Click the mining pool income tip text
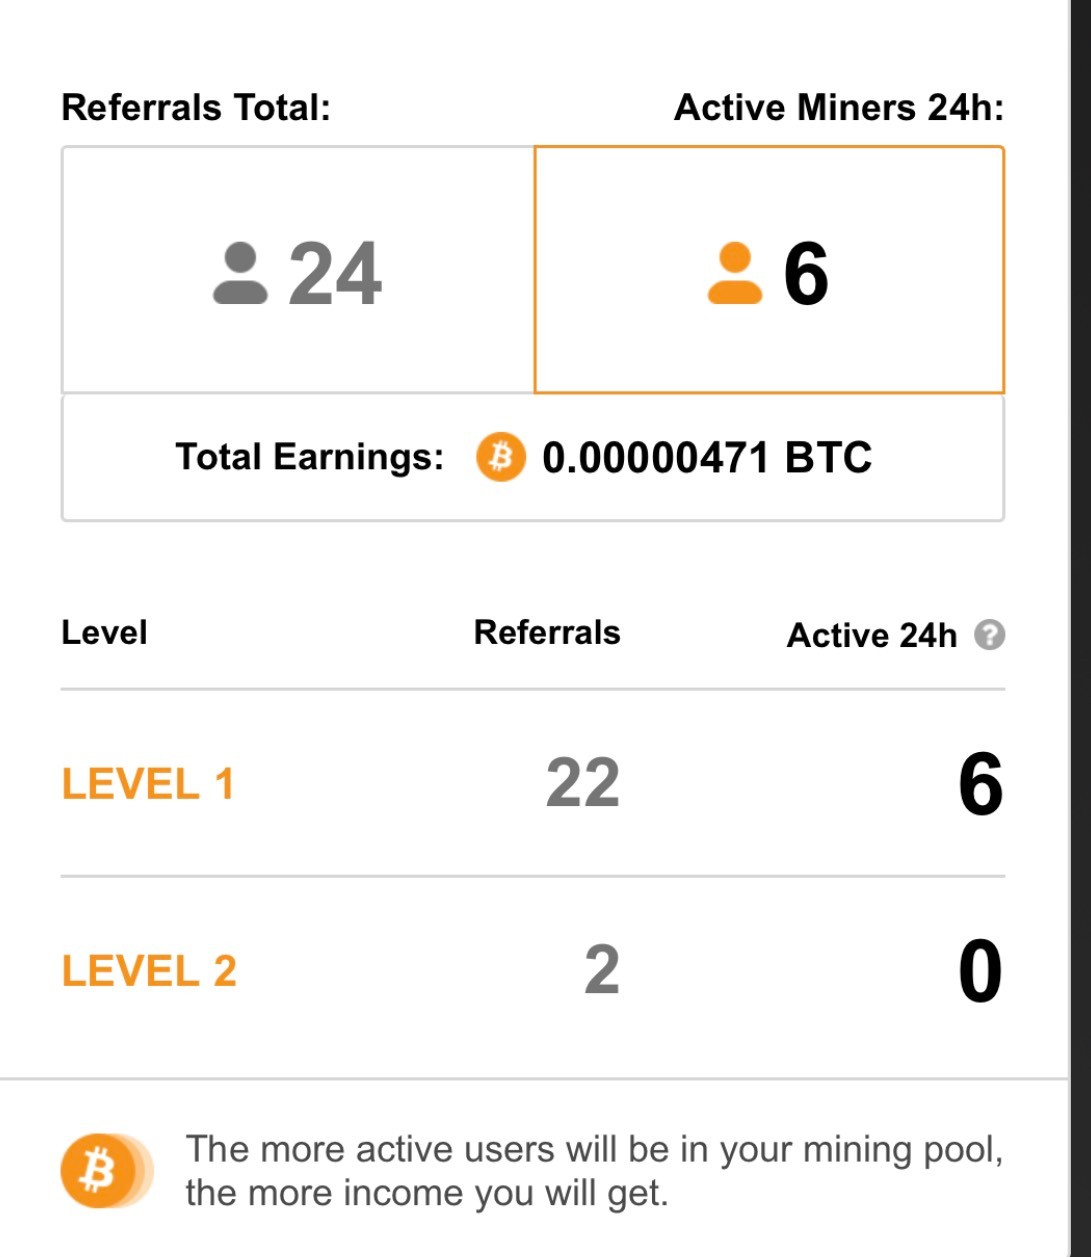 (x=594, y=1171)
